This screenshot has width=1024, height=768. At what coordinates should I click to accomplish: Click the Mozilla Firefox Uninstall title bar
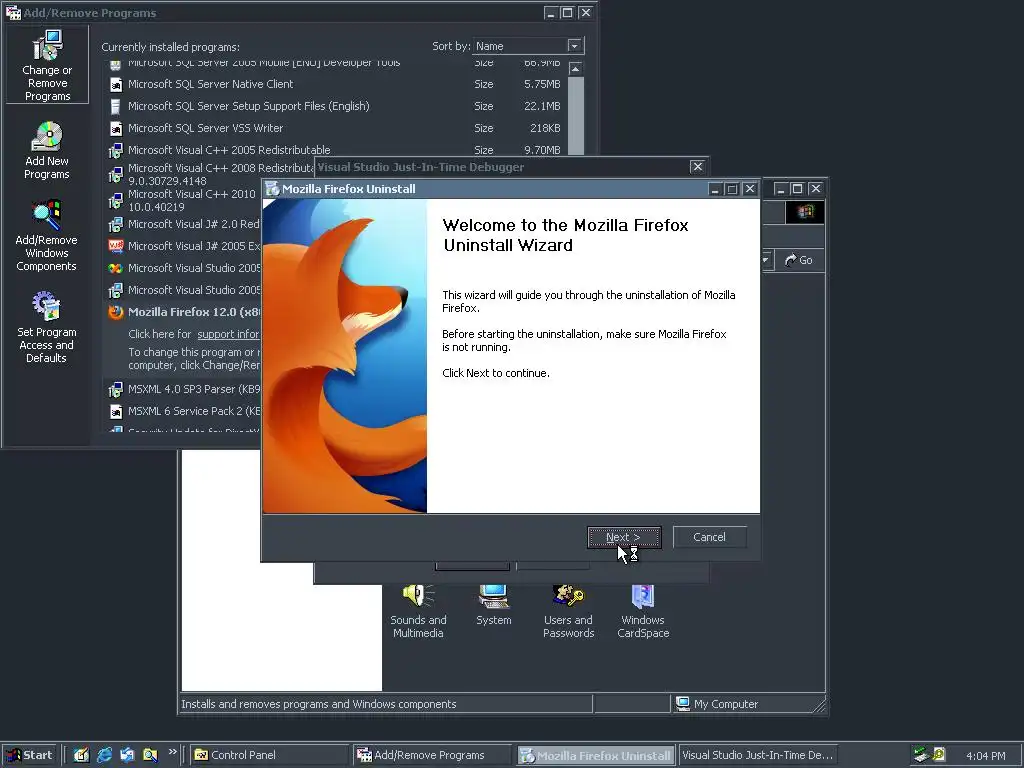point(485,189)
